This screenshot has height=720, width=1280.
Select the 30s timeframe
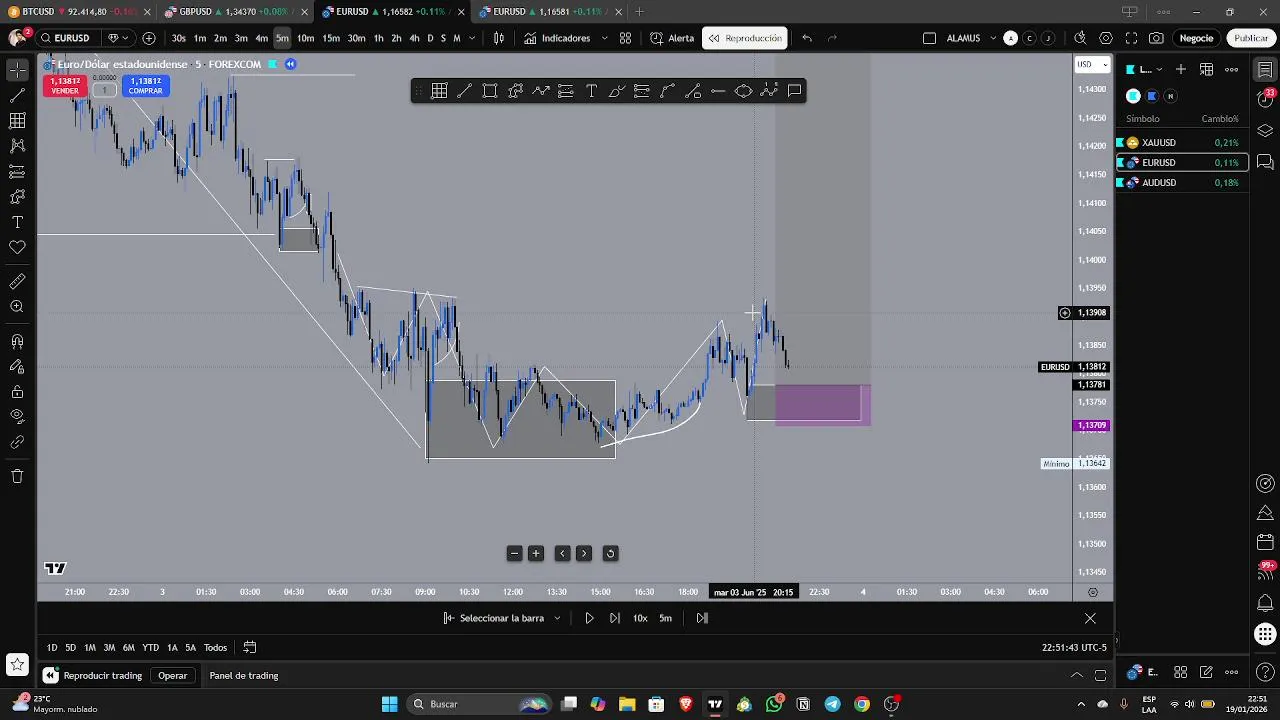point(178,38)
